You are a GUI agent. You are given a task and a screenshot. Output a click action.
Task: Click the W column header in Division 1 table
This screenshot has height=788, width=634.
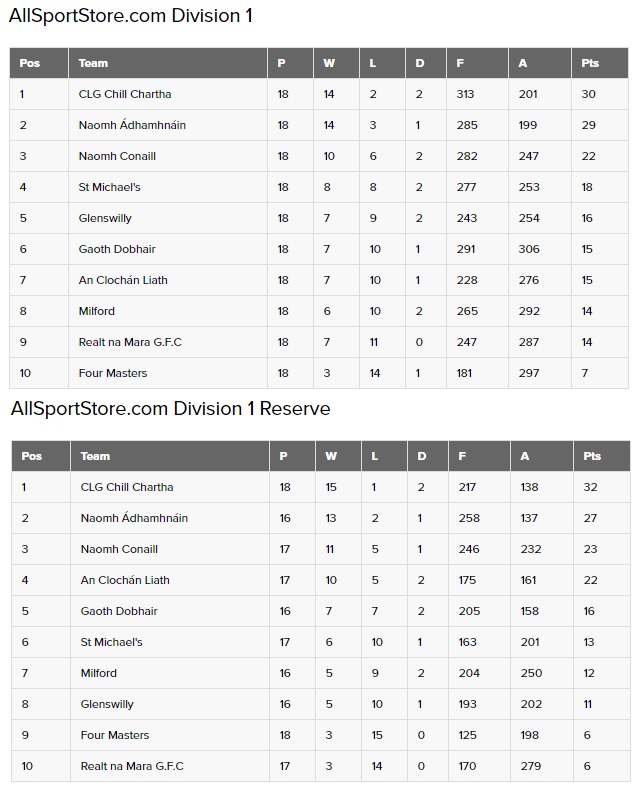pos(329,63)
